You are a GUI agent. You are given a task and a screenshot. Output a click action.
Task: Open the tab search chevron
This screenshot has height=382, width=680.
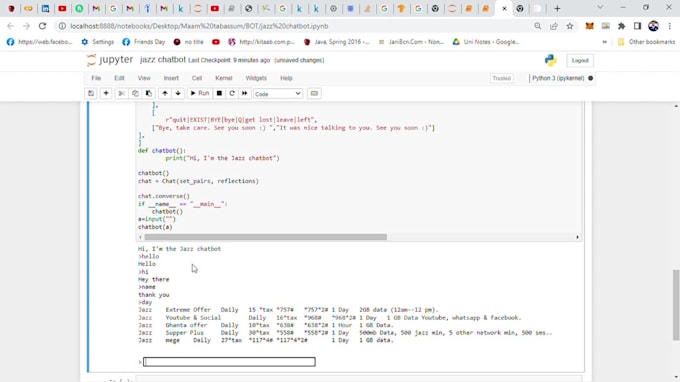[x=600, y=8]
